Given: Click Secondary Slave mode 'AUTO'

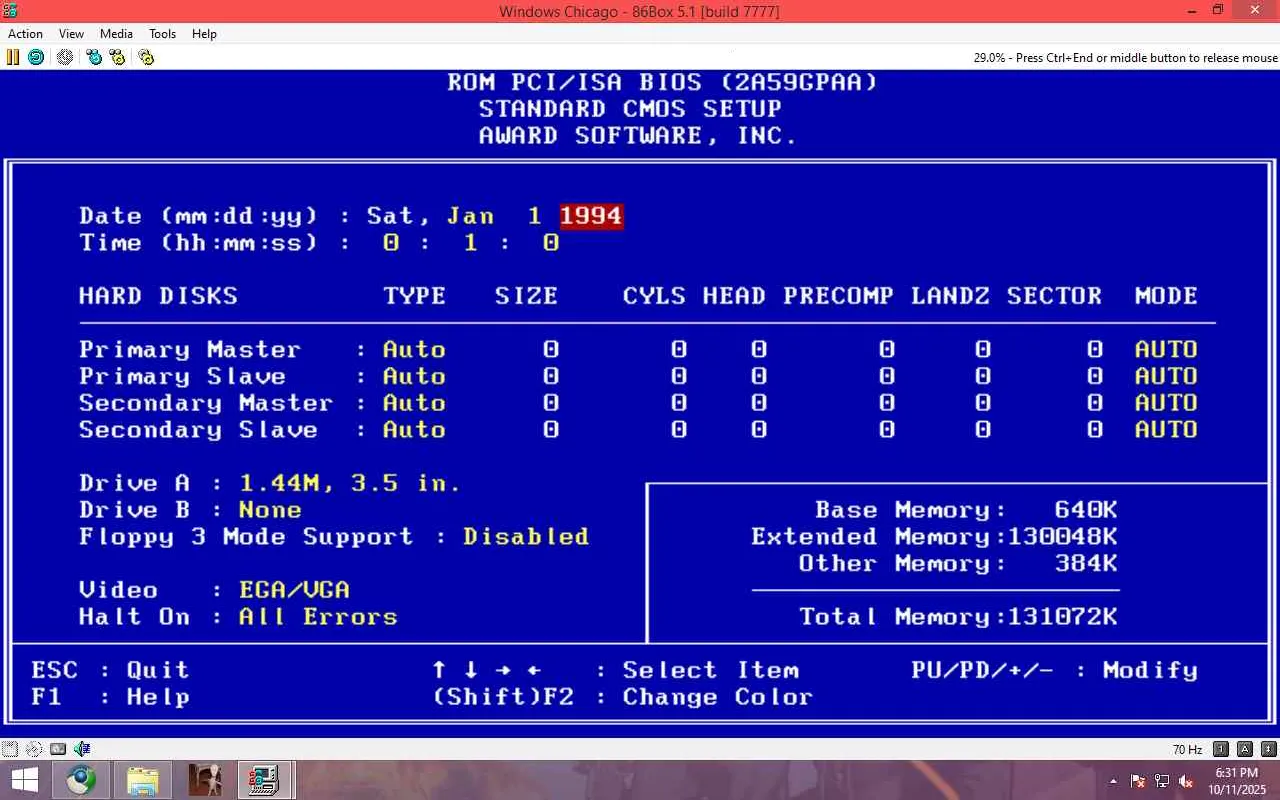Looking at the screenshot, I should point(1166,430).
